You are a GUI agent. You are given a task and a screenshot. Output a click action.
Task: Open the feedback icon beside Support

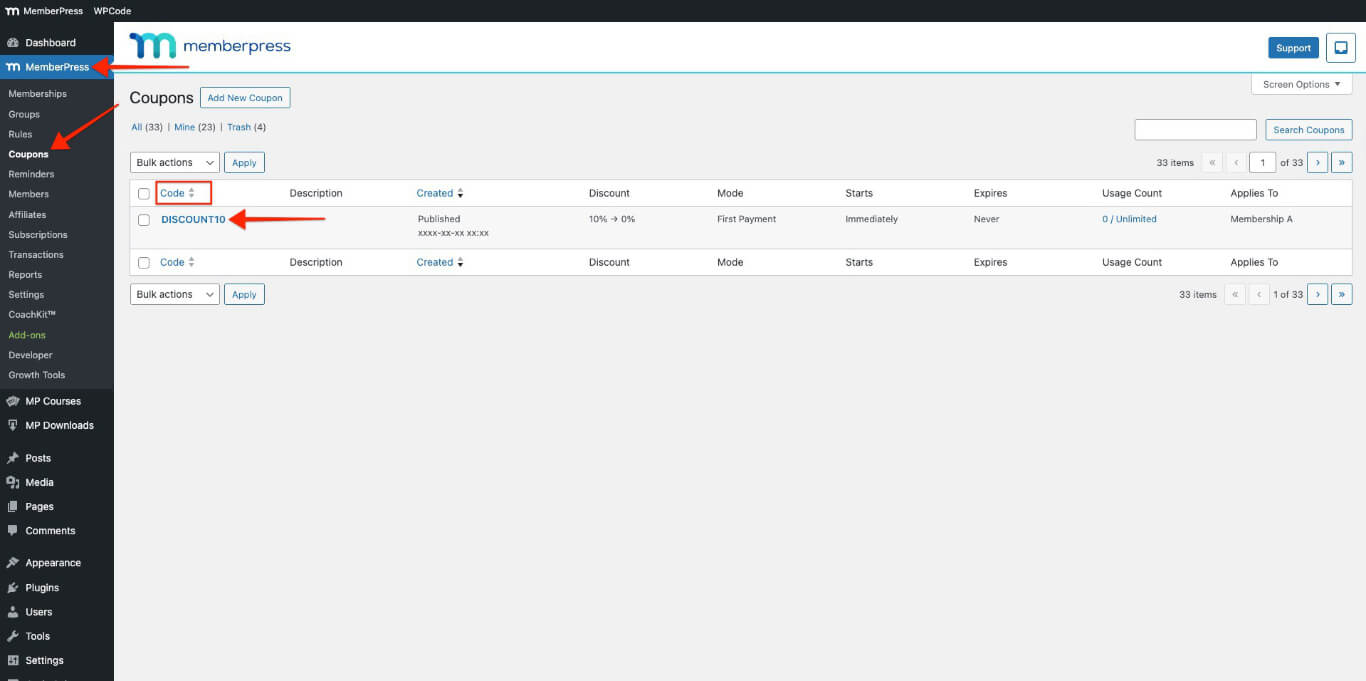[x=1340, y=47]
